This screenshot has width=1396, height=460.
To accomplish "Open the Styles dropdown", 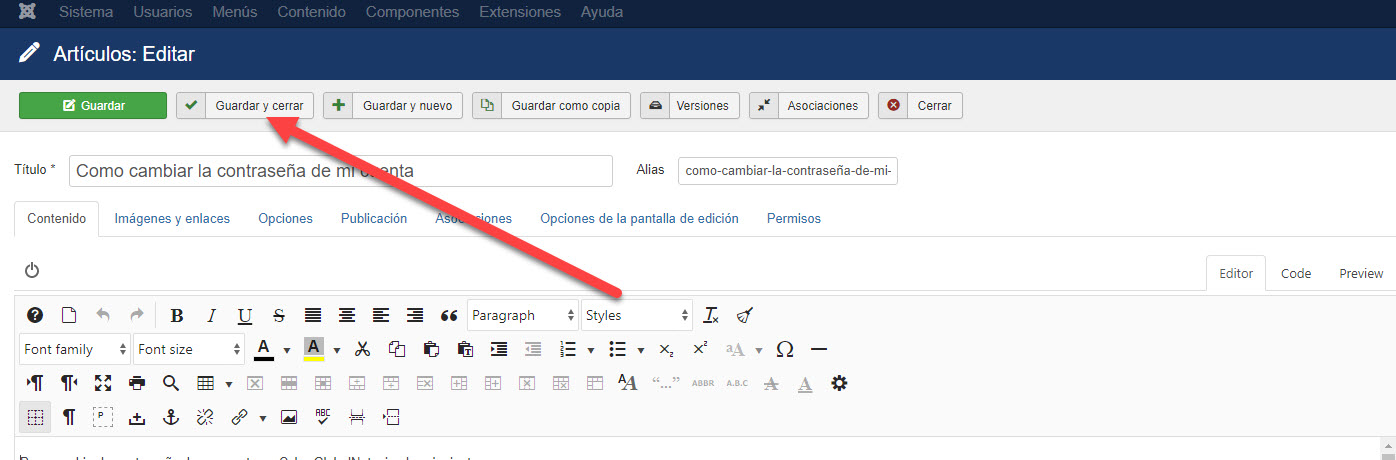I will 637,315.
